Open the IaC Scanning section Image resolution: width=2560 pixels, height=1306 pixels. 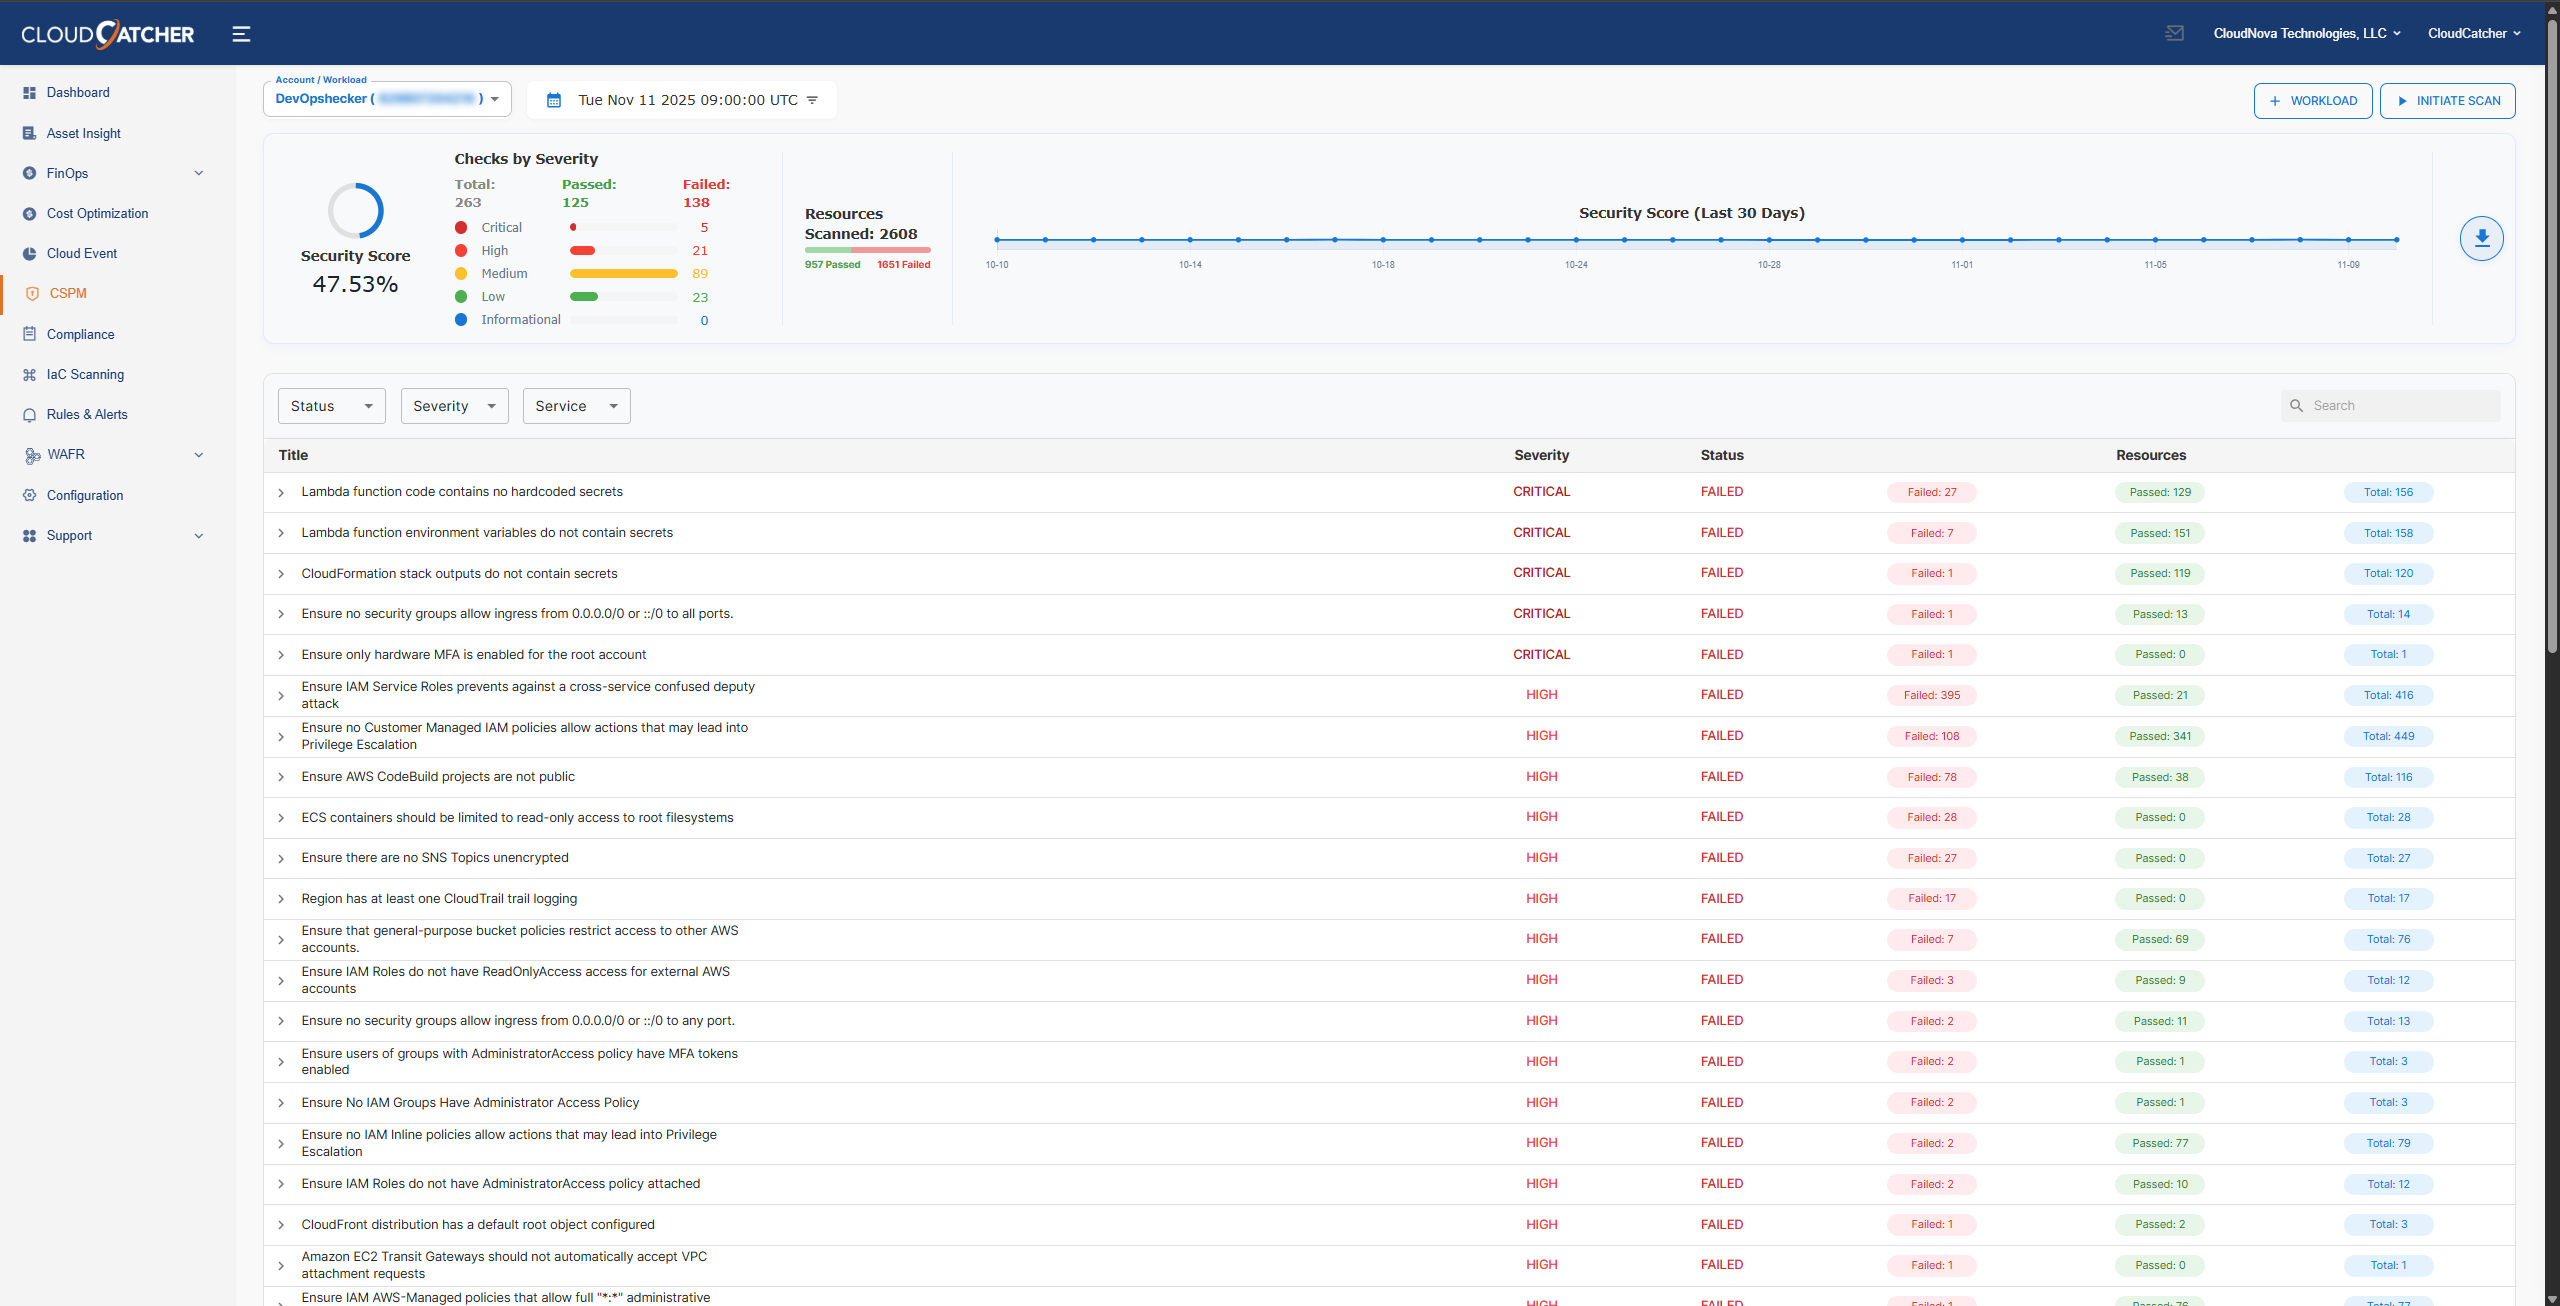pyautogui.click(x=86, y=374)
